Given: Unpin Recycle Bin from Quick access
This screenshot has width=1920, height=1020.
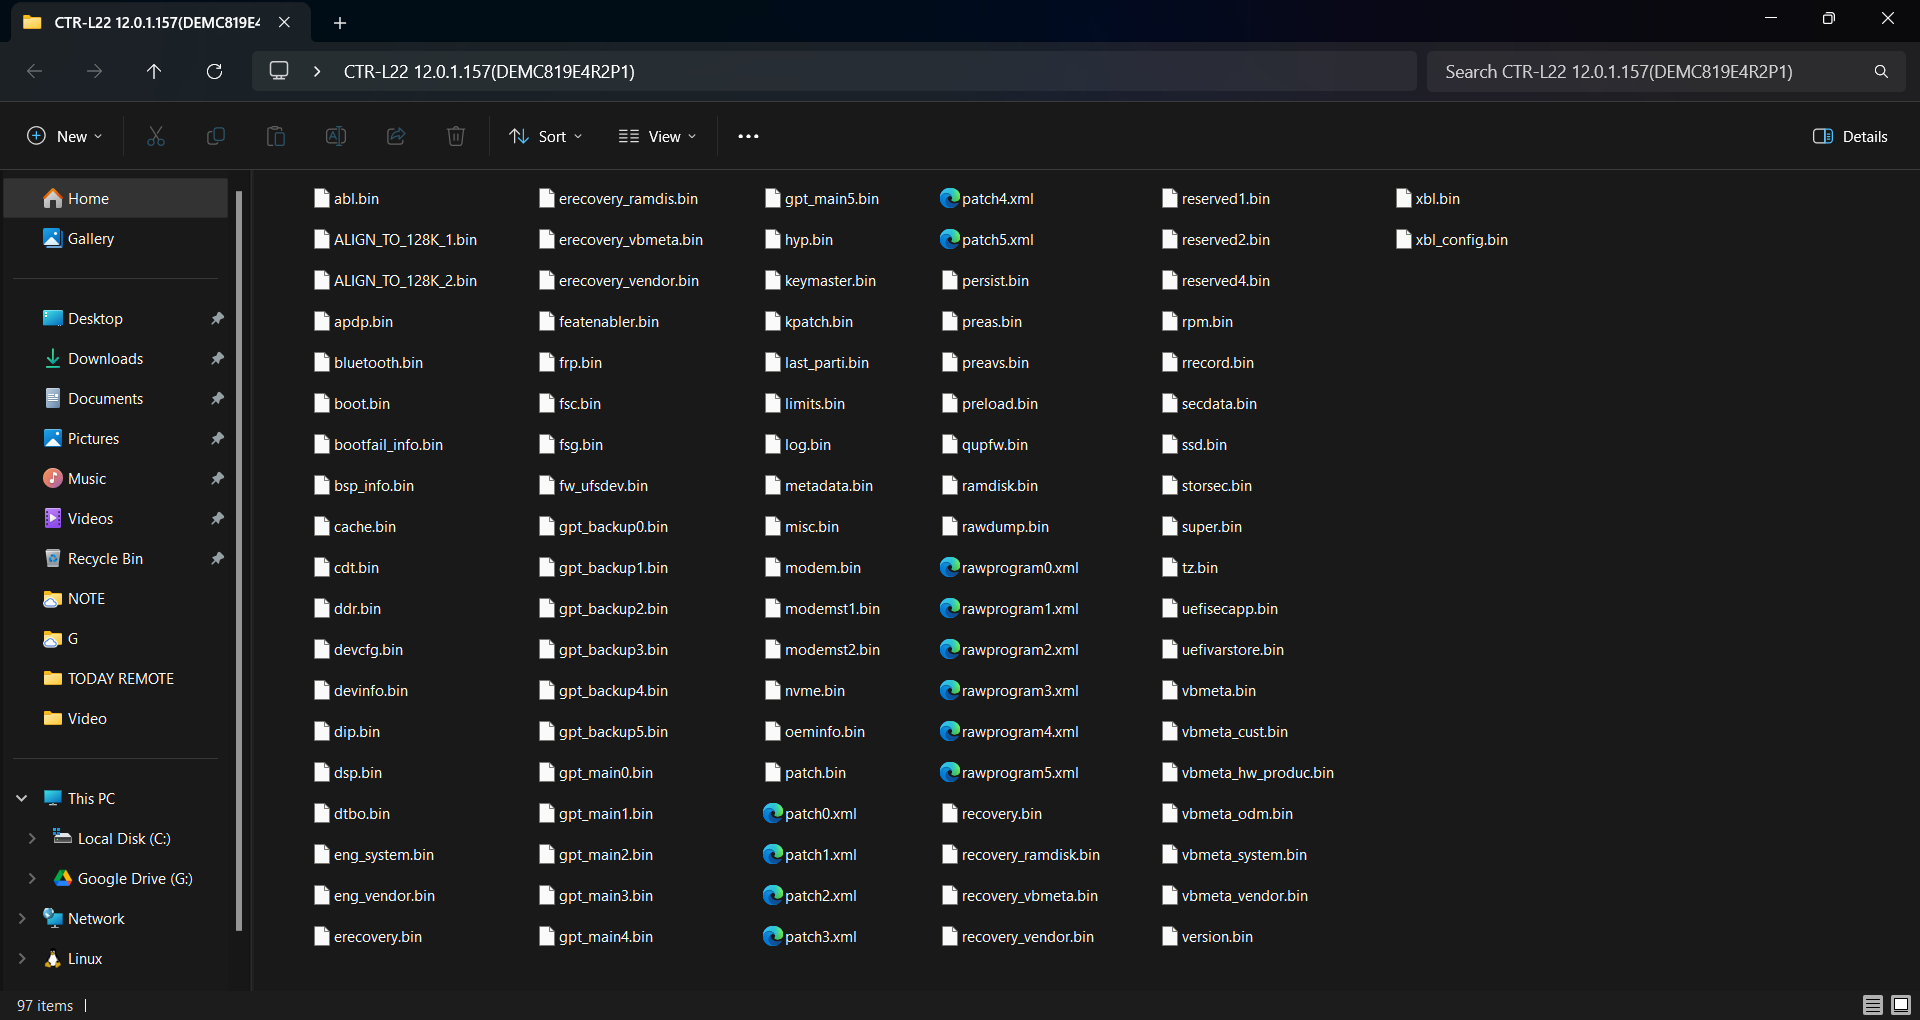Looking at the screenshot, I should (217, 558).
